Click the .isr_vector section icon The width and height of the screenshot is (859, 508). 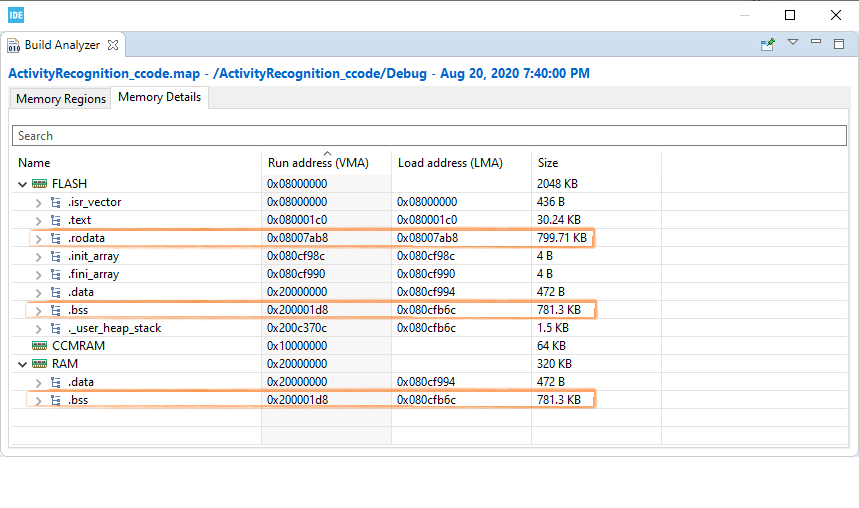click(x=57, y=202)
